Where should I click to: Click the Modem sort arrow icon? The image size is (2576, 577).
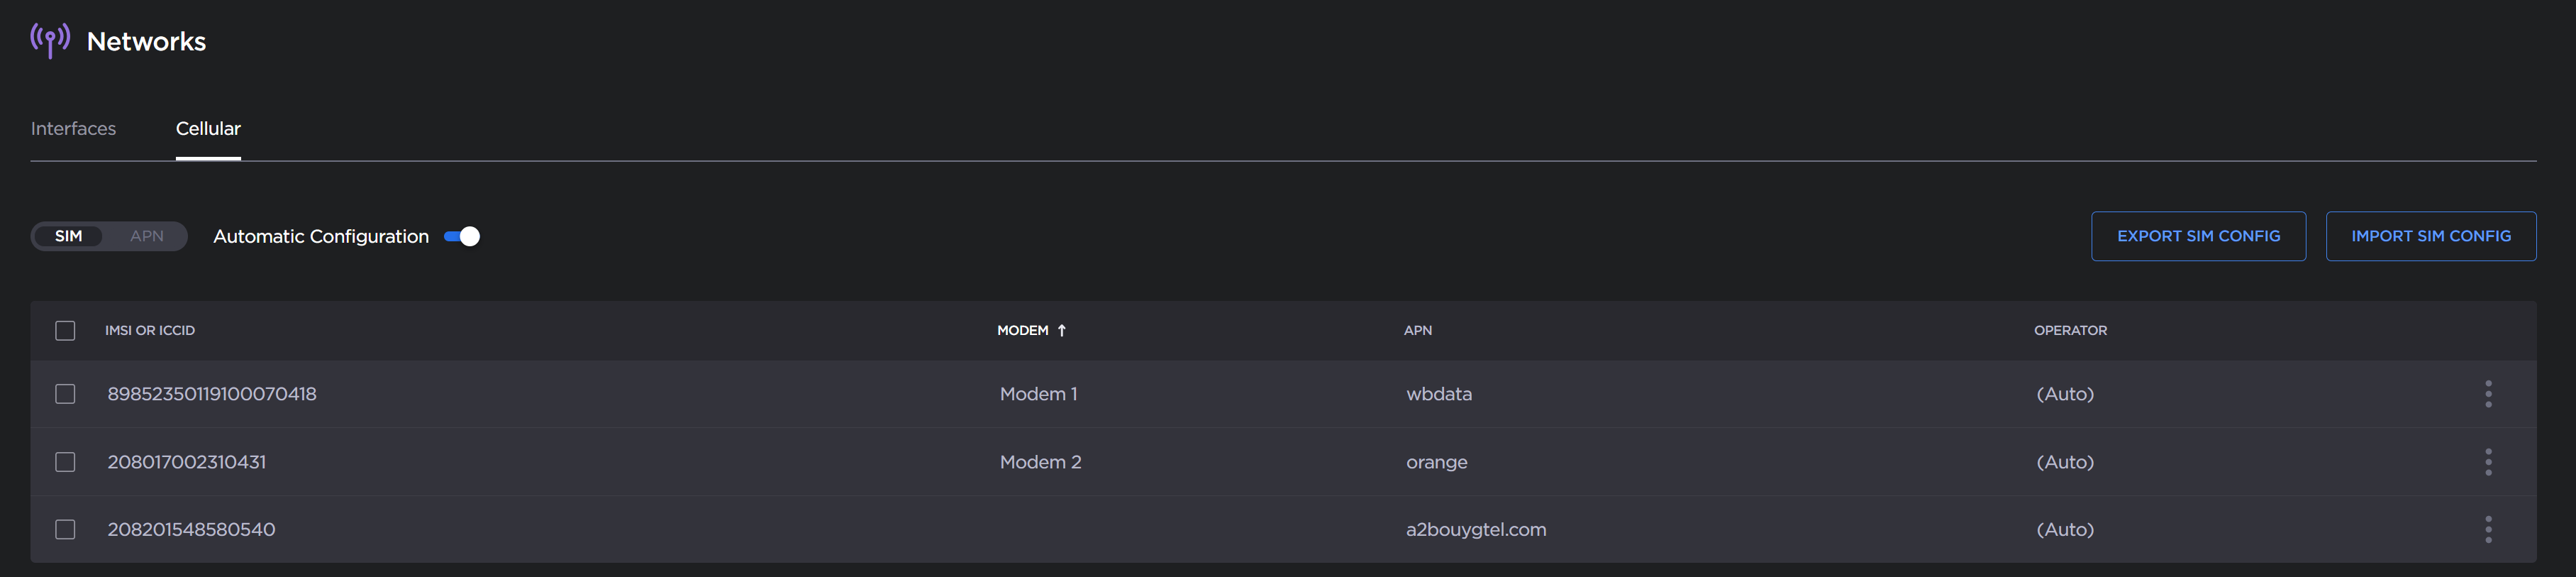[x=1062, y=330]
